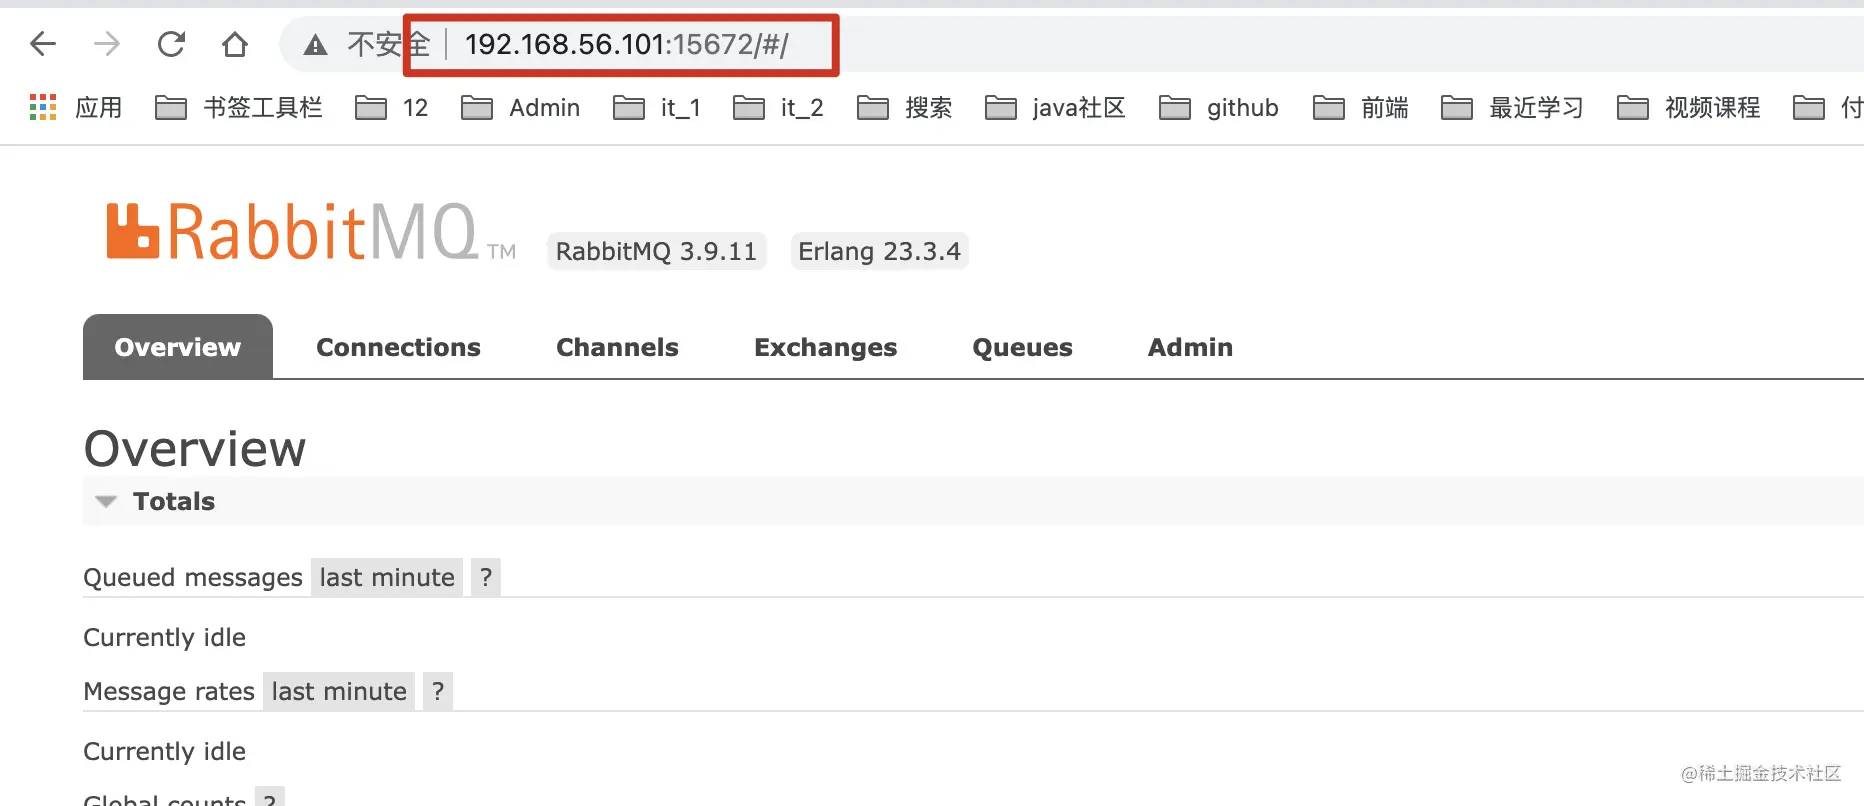The width and height of the screenshot is (1864, 806).
Task: Open the 视频课程 bookmark folder
Action: point(1688,107)
